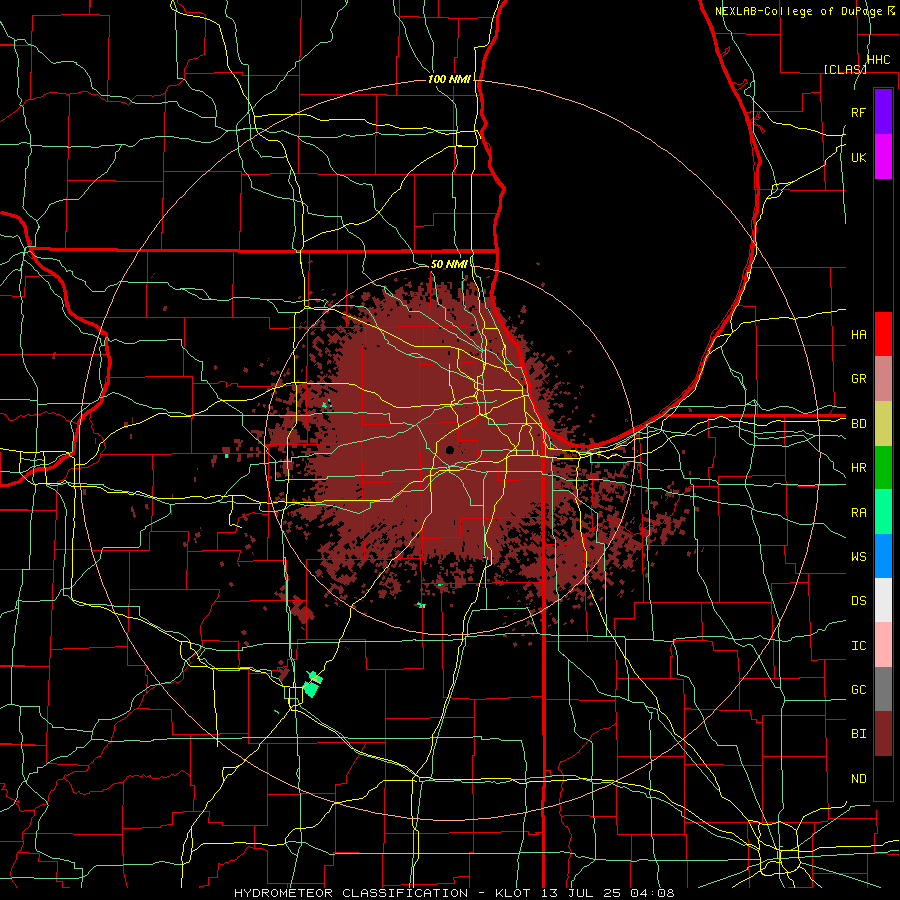Image resolution: width=900 pixels, height=900 pixels.
Task: Click the DS legend label
Action: click(859, 601)
